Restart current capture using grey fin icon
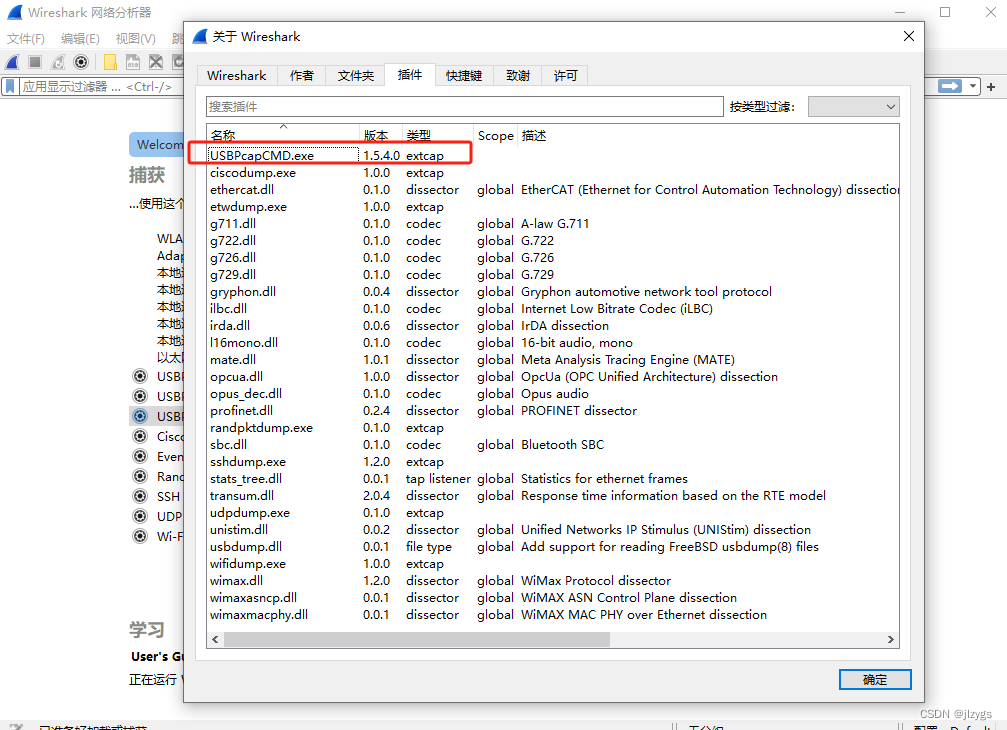 58,62
